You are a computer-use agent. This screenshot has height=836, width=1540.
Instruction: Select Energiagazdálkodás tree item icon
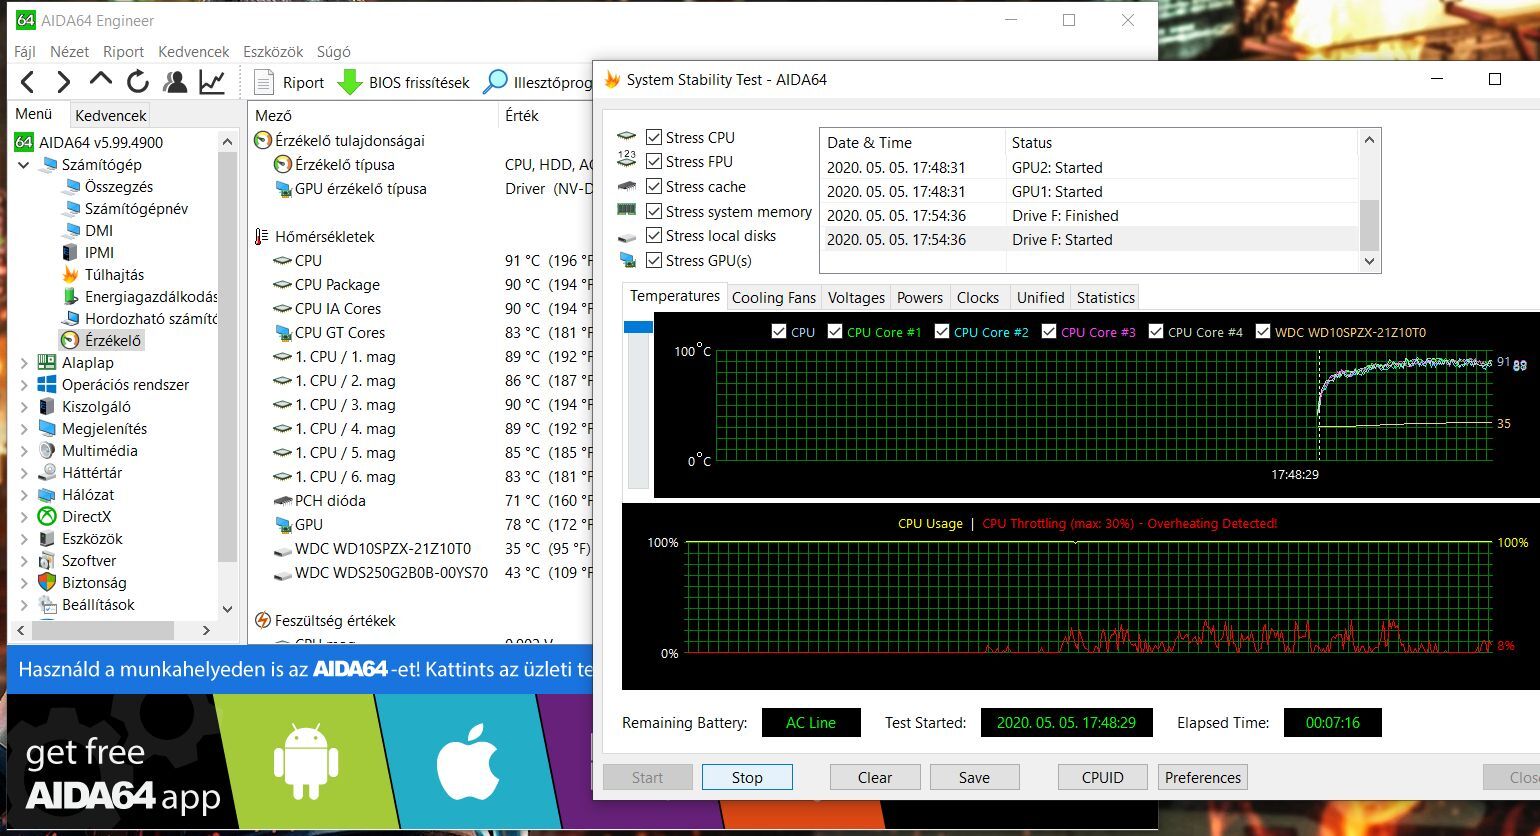(70, 296)
